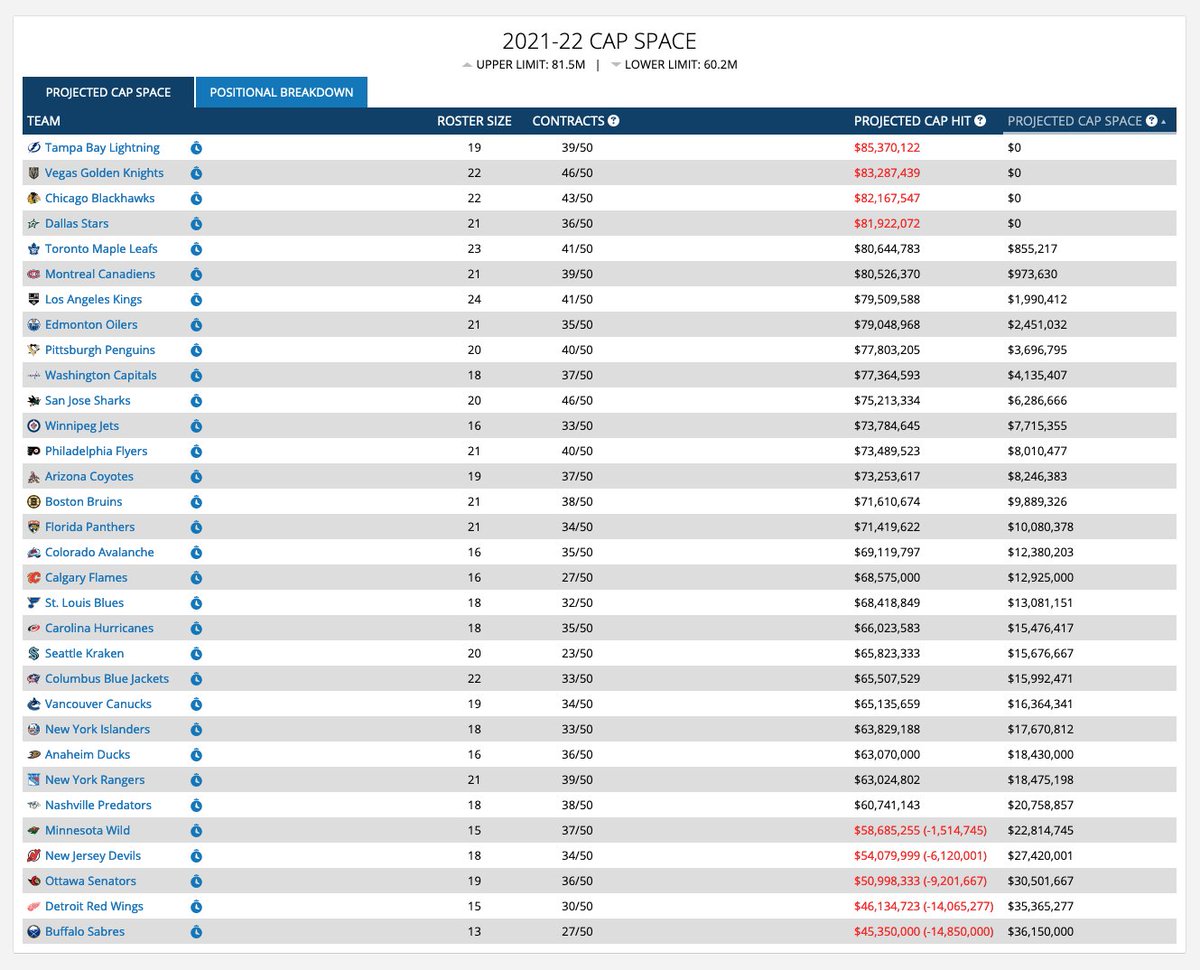Click the clock icon beside Pittsburgh Penguins
Screen dimensions: 1200x970
click(196, 350)
